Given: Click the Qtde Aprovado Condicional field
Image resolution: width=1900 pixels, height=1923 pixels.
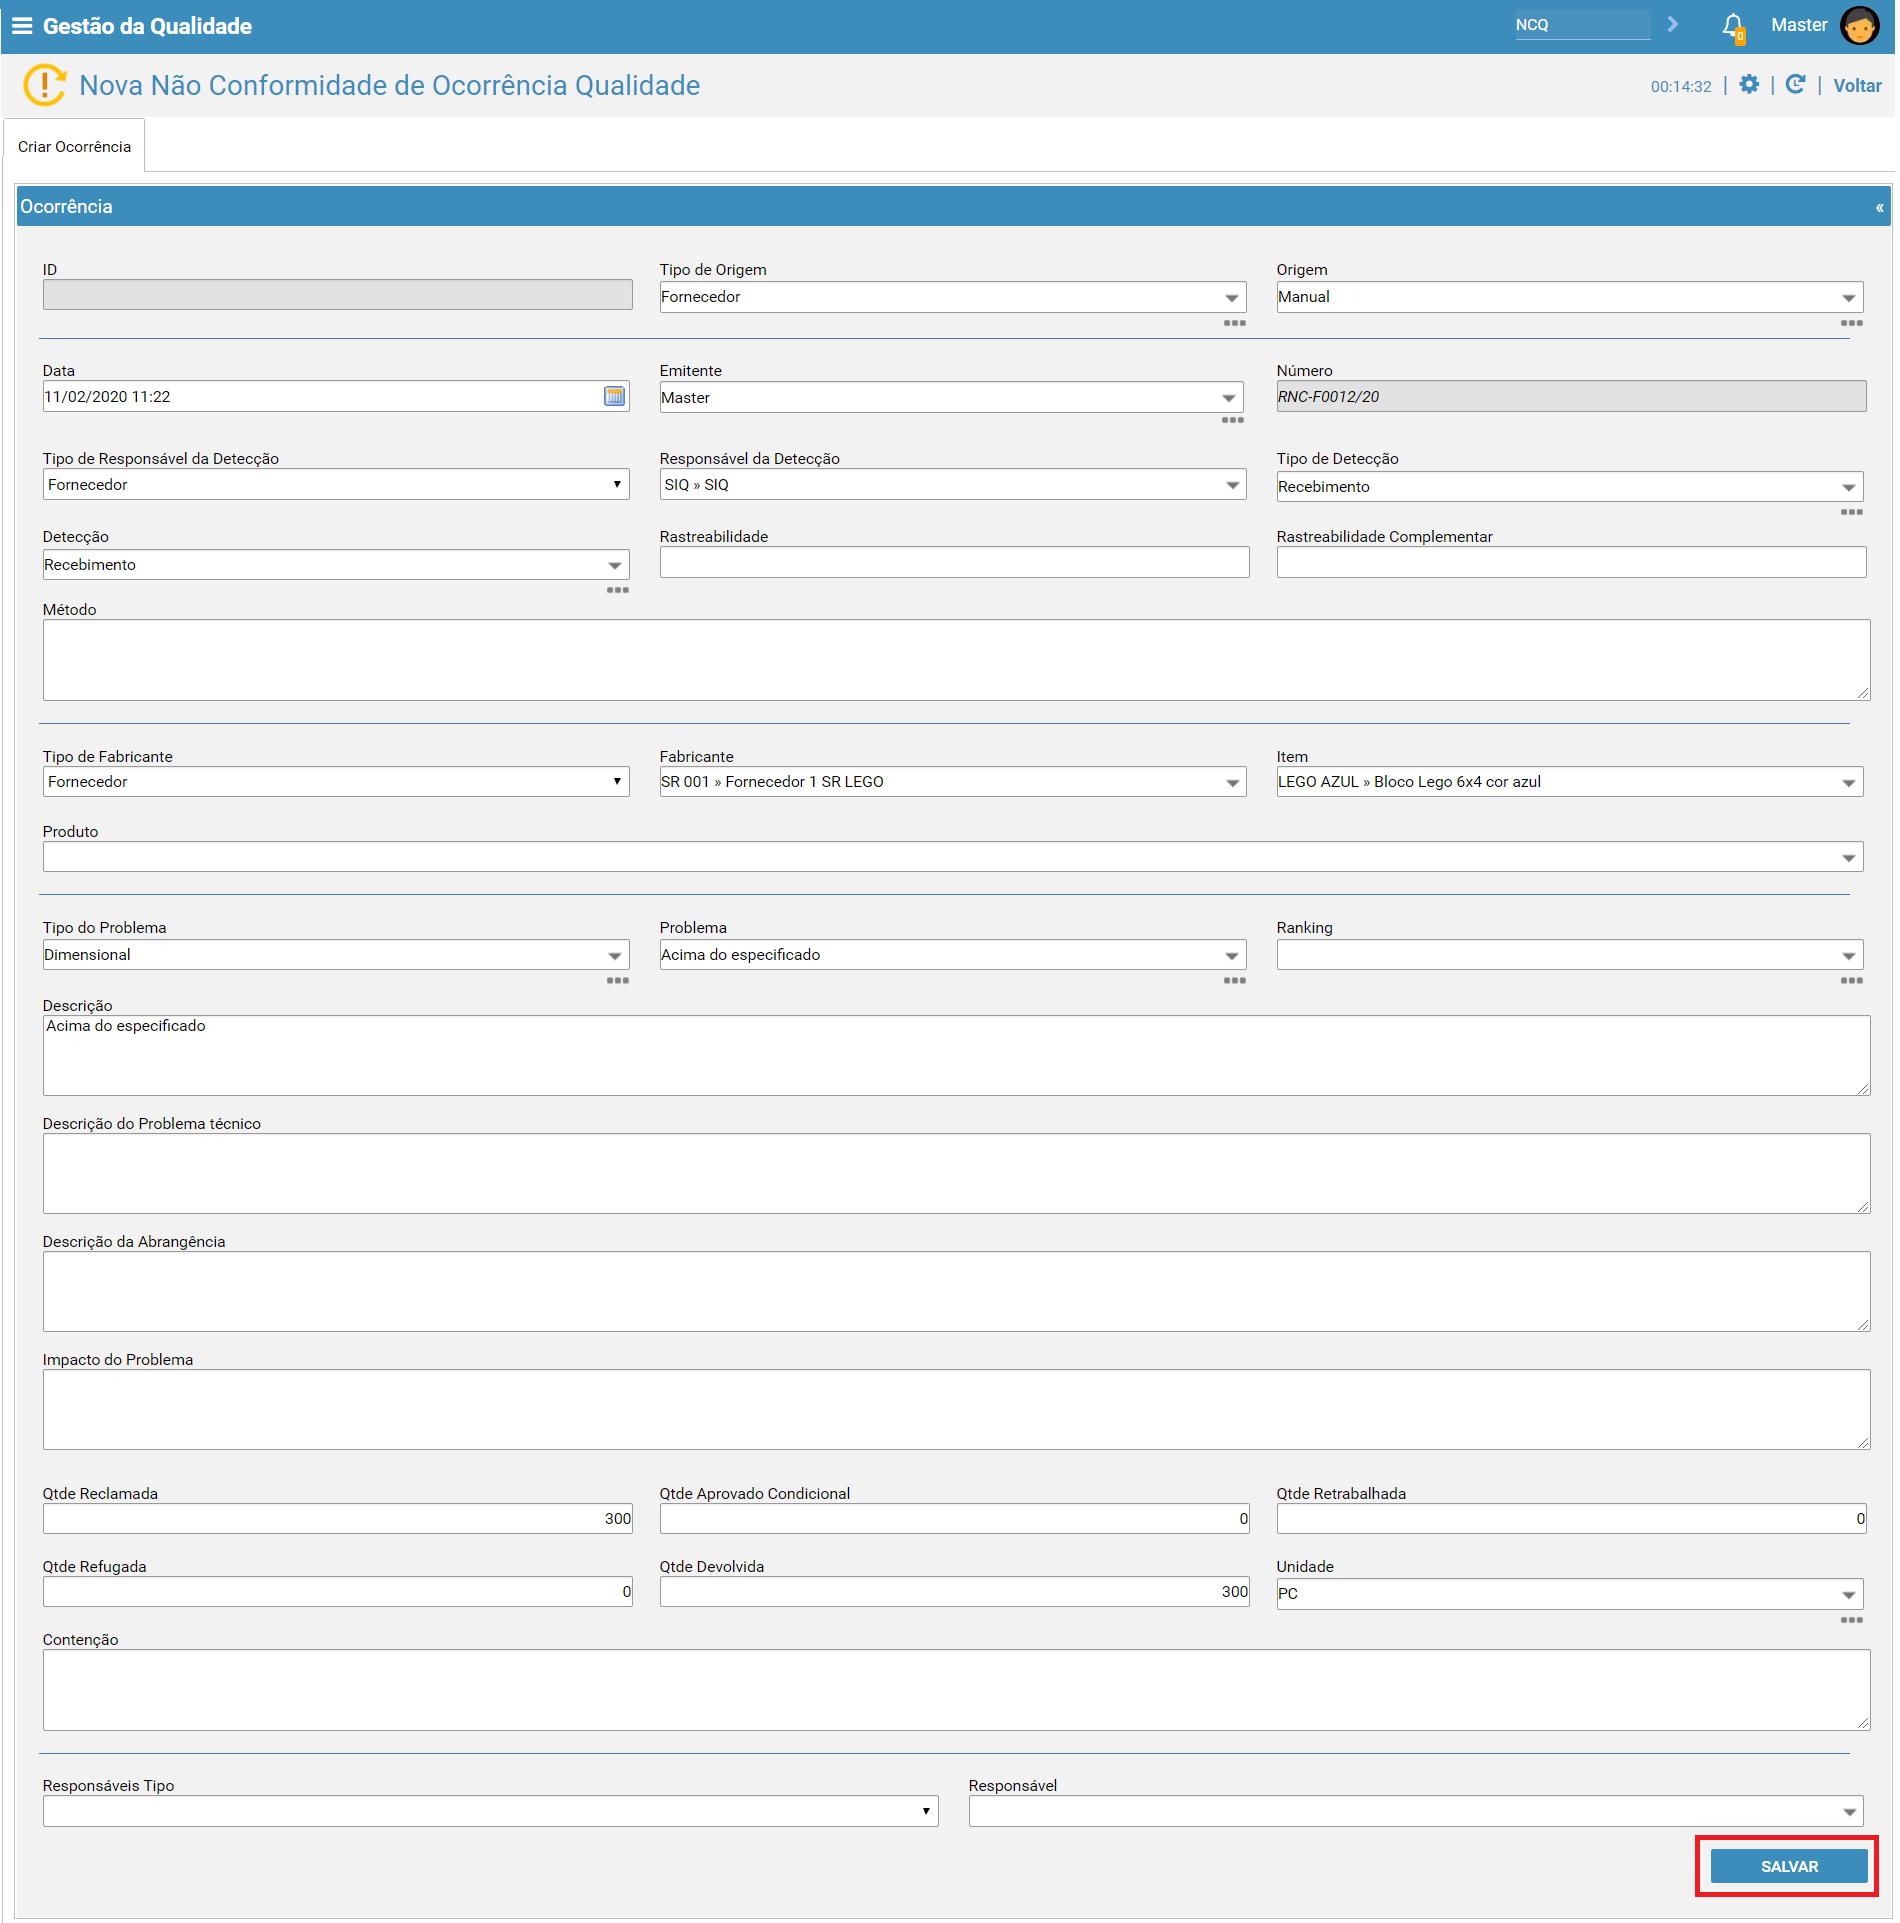Looking at the screenshot, I should coord(954,1519).
